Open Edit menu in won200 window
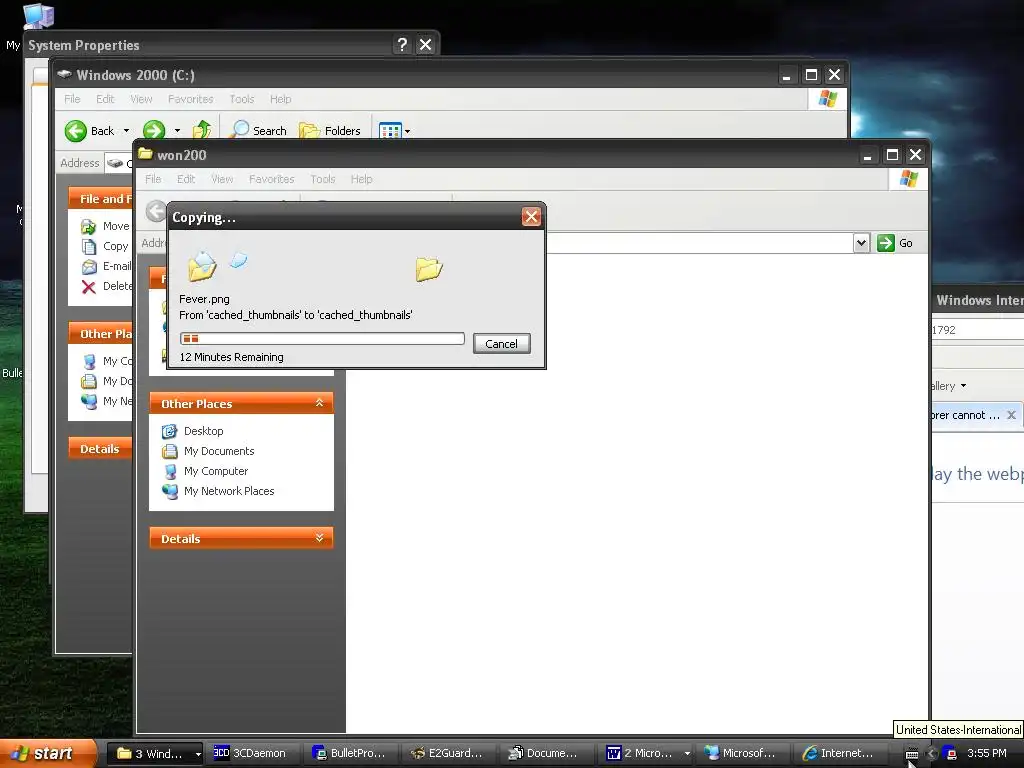 [x=186, y=179]
